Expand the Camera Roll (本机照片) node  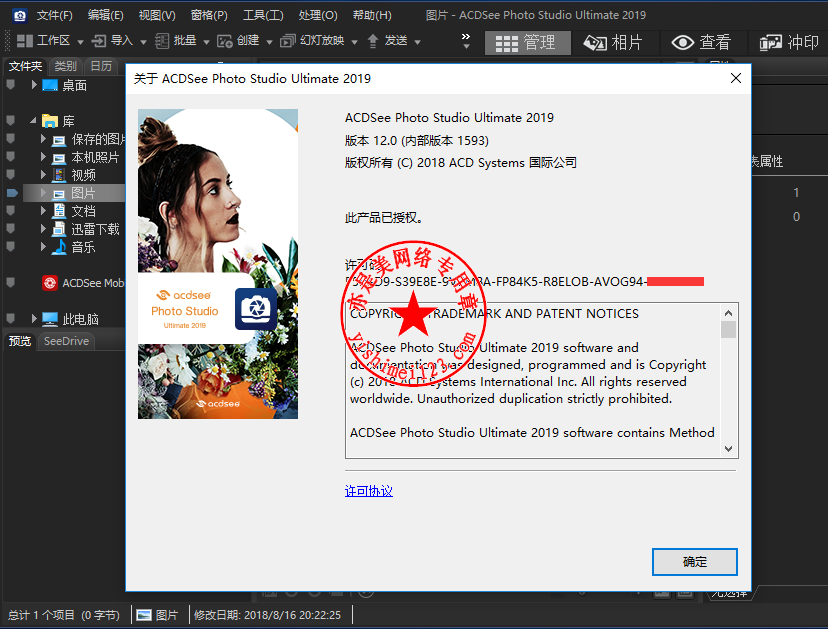43,157
